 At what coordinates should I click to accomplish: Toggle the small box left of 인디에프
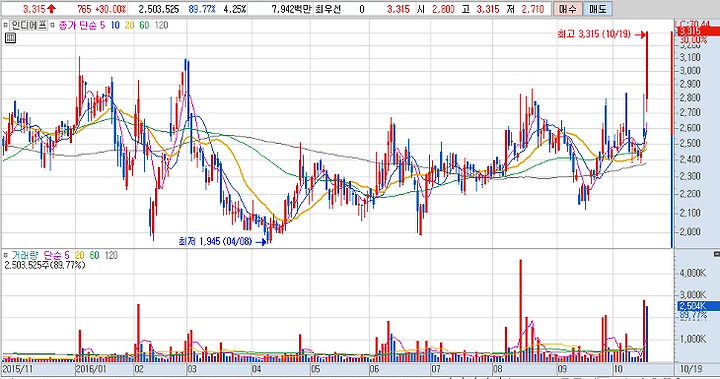[x=6, y=25]
